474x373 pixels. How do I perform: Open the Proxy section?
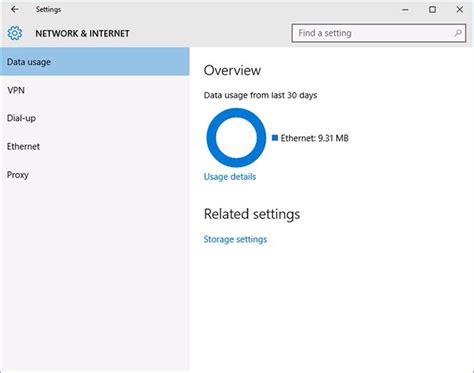coord(95,175)
